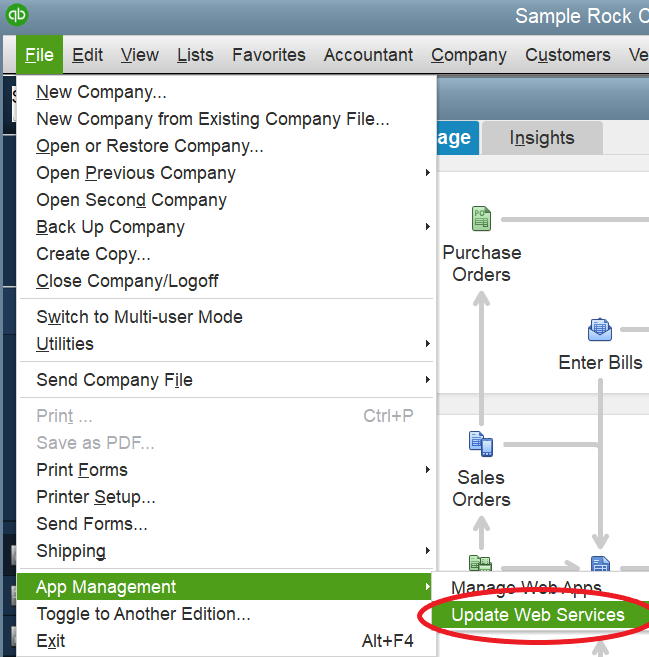Expand the Open Previous Company submenu
649x657 pixels.
(136, 173)
